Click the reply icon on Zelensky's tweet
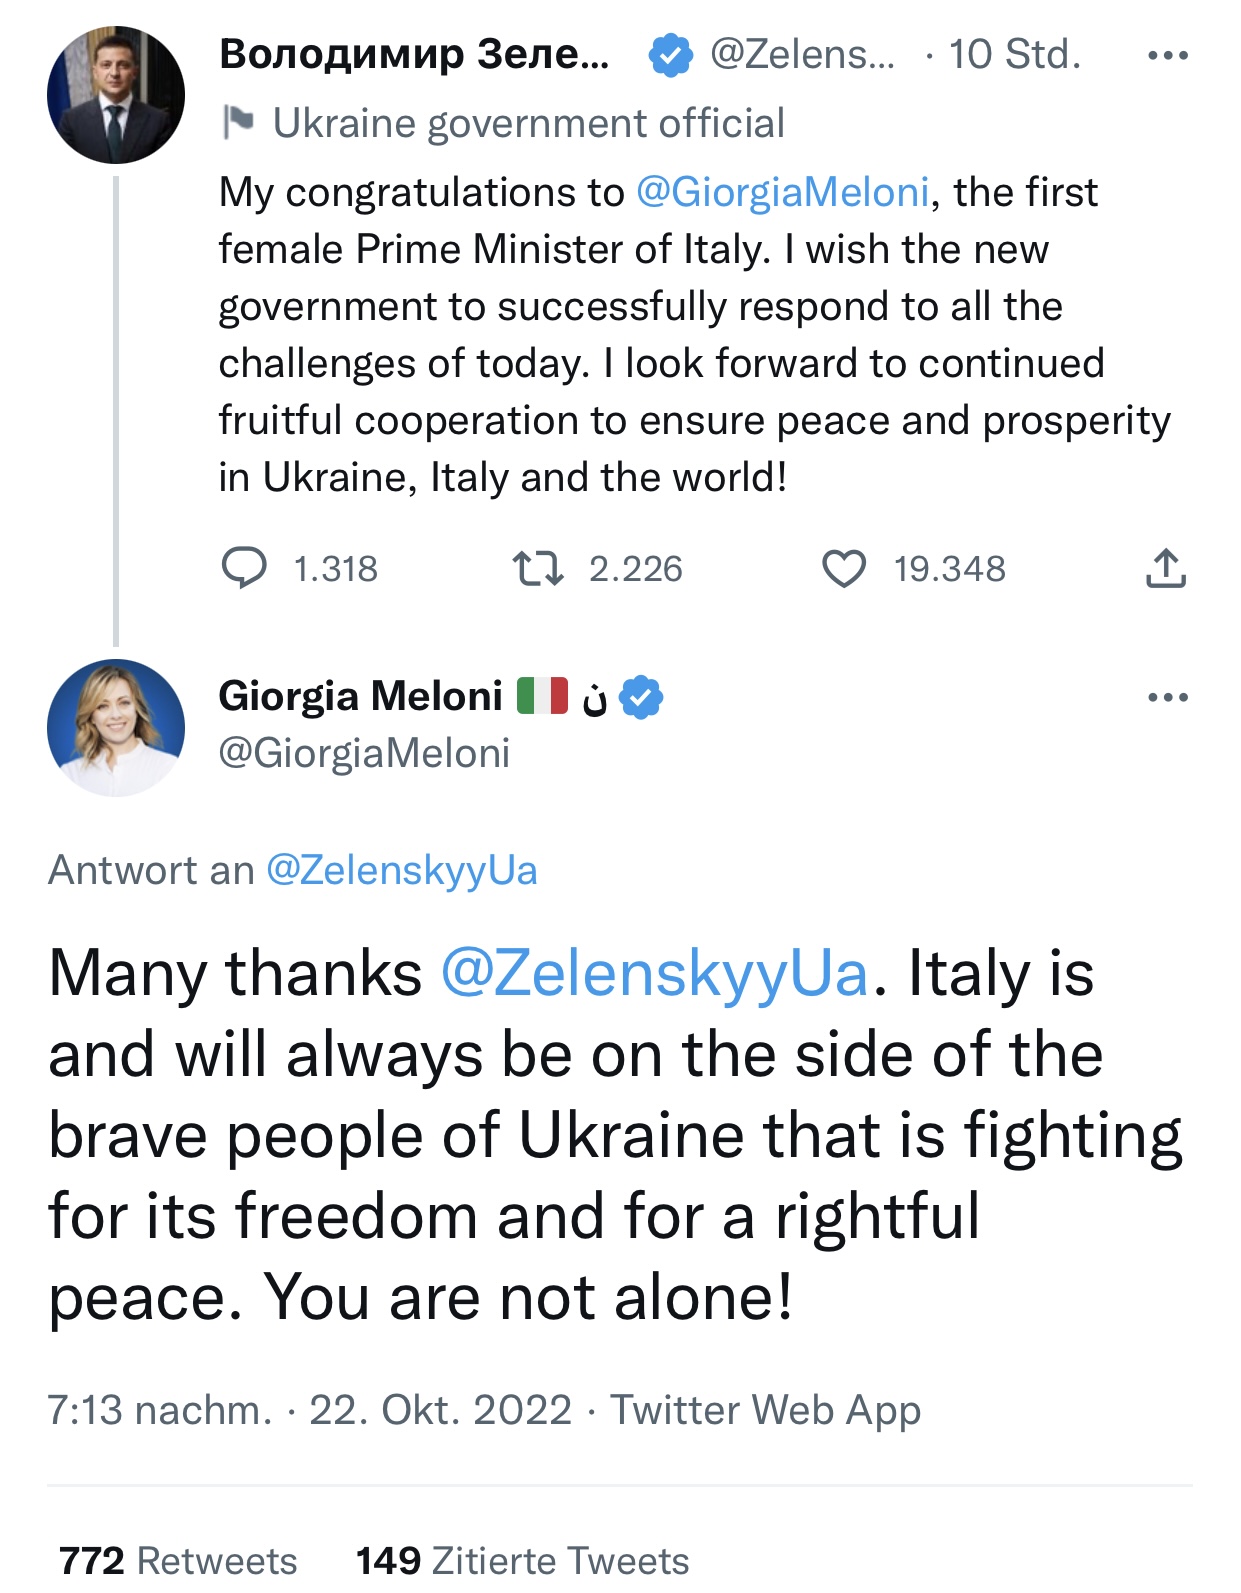The height and width of the screenshot is (1593, 1241). 244,568
